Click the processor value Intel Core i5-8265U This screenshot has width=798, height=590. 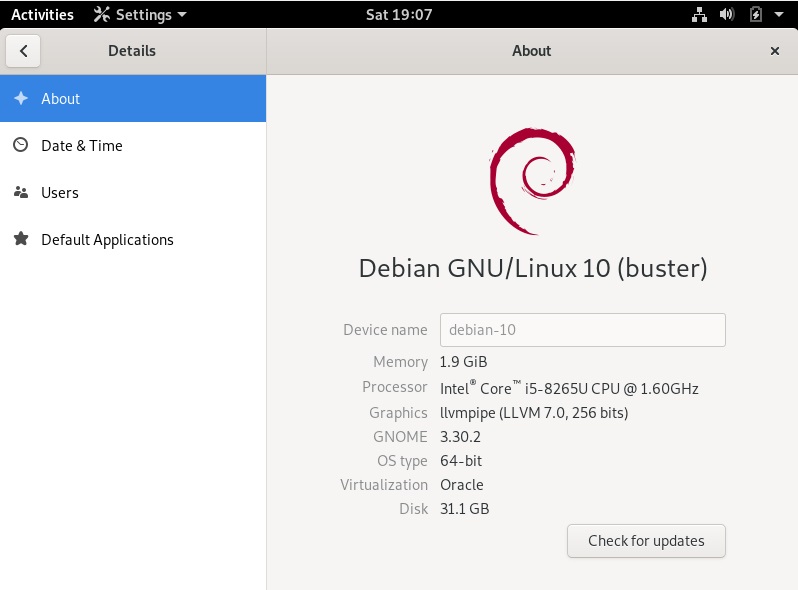(x=569, y=388)
